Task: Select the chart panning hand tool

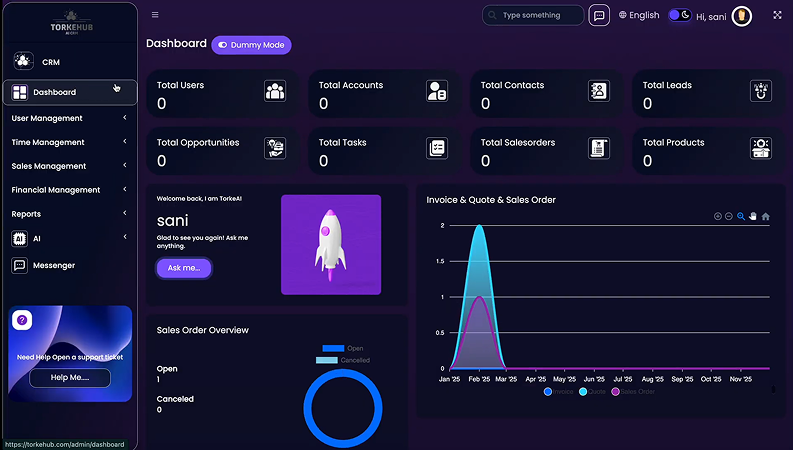Action: 753,216
